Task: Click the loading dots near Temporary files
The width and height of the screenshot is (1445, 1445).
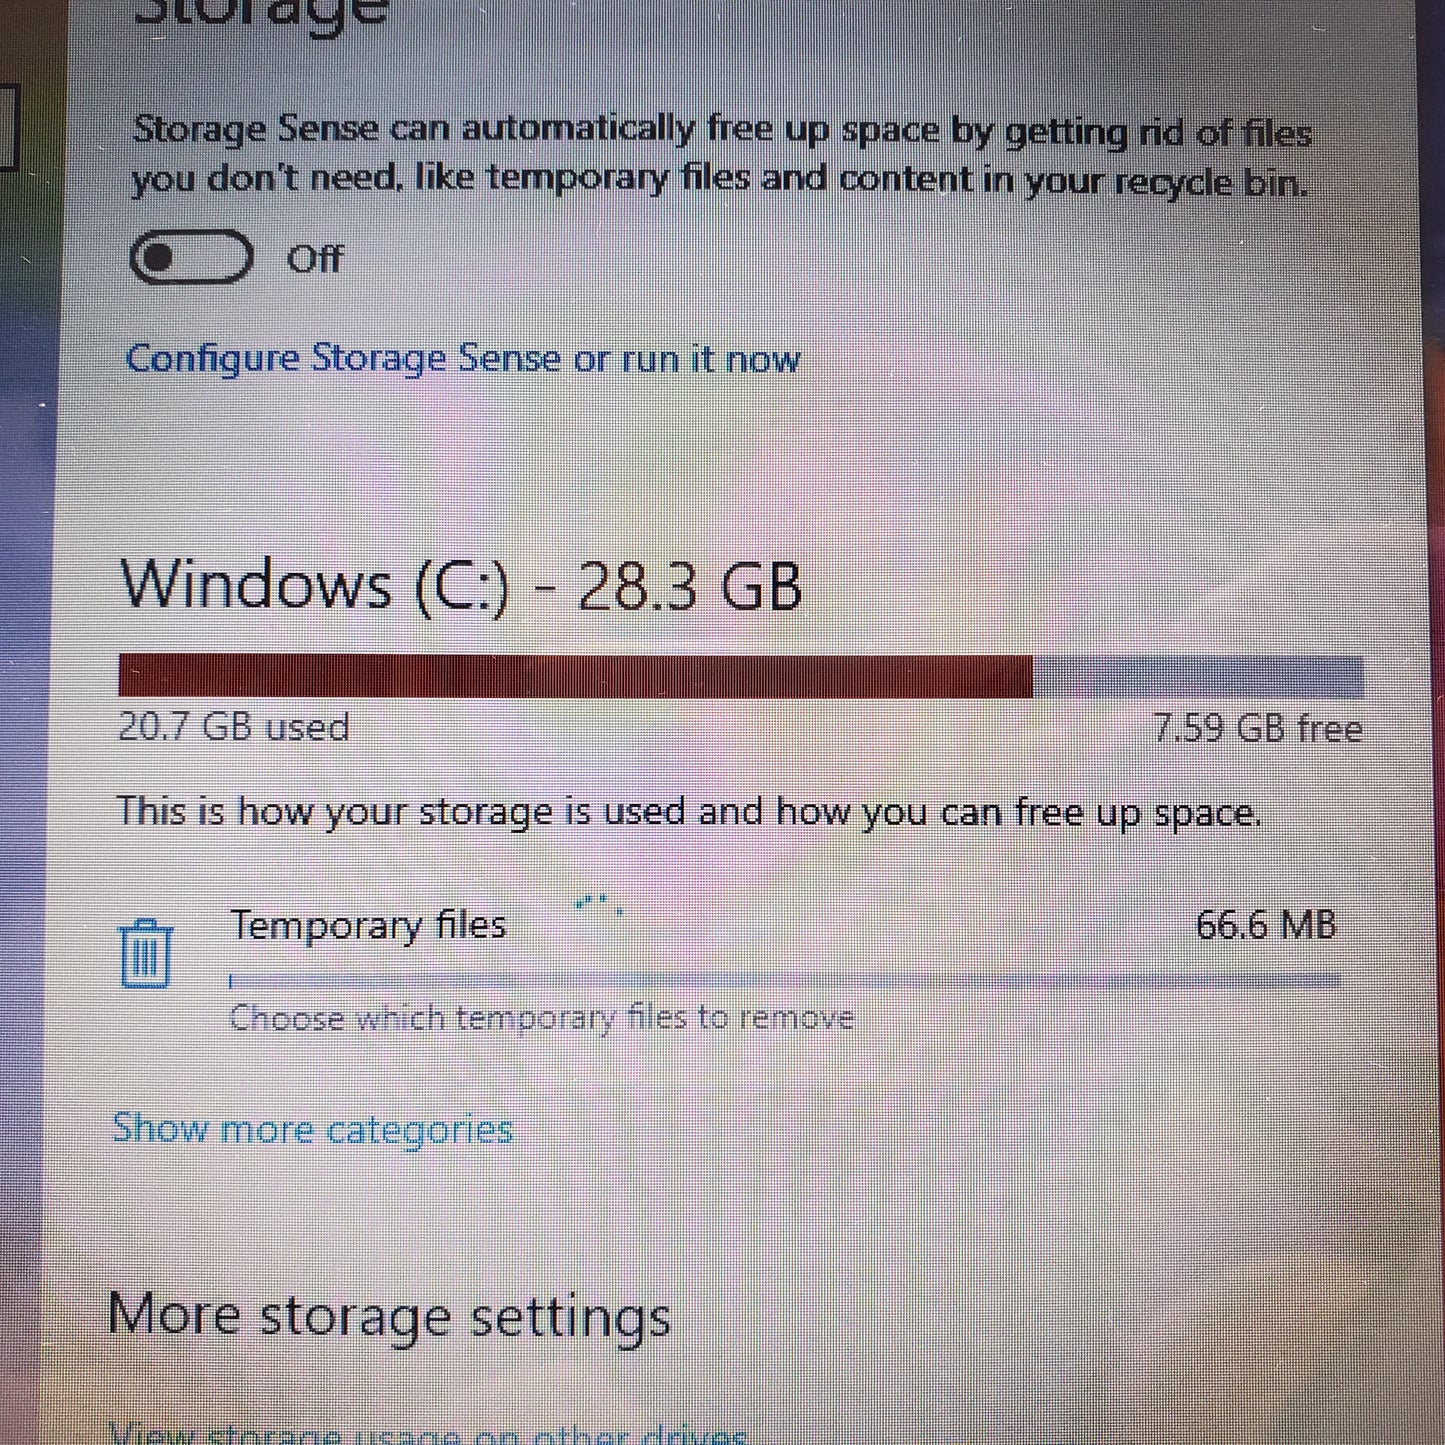Action: (600, 904)
